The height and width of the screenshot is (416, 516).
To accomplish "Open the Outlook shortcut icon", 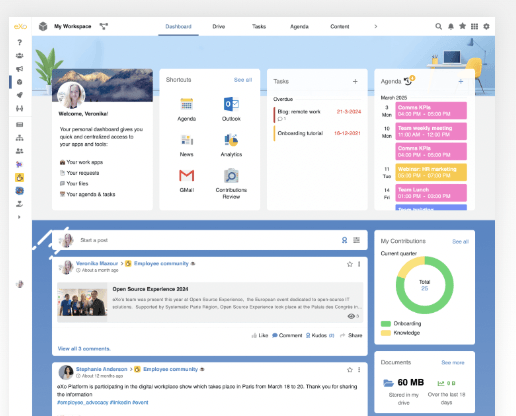I will pos(231,104).
